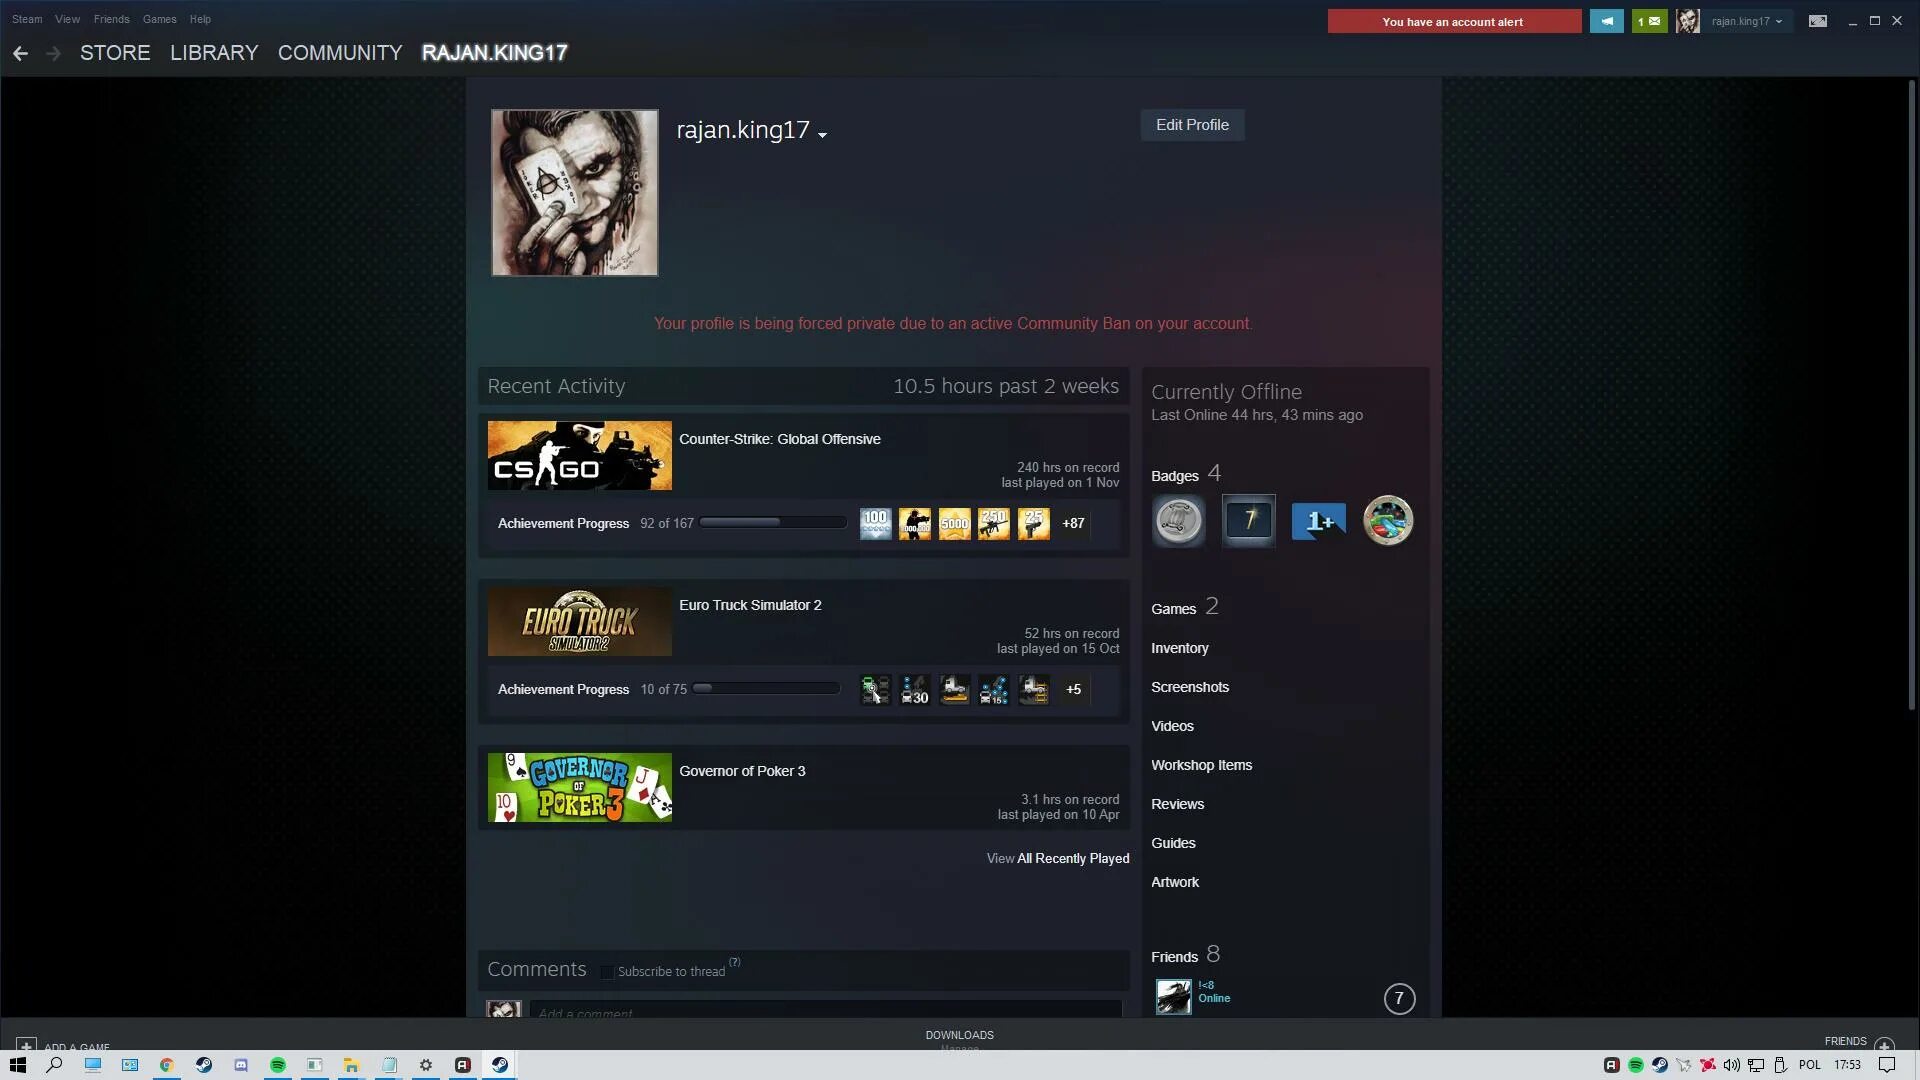
Task: Open the Reviews link
Action: tap(1177, 804)
